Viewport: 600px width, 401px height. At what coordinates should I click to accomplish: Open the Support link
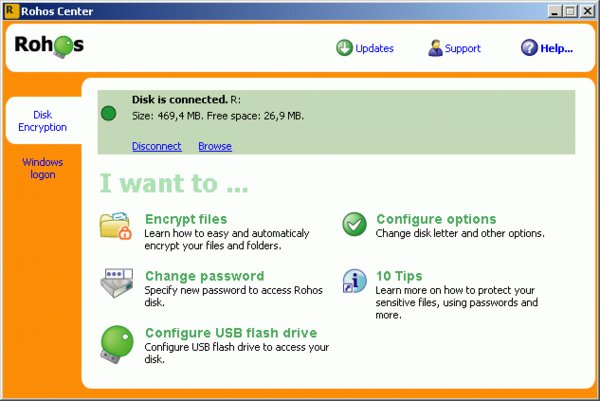click(462, 48)
